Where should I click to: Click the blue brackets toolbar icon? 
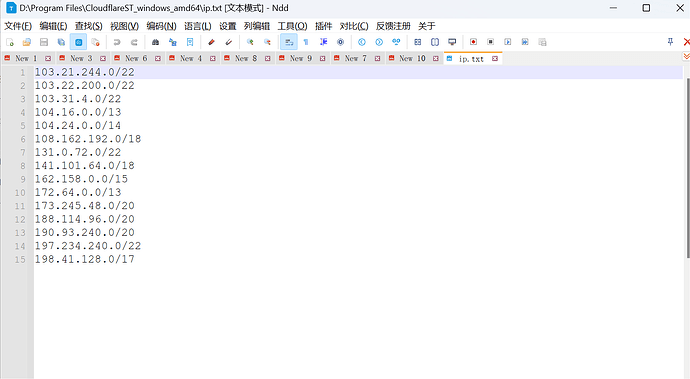coord(435,42)
